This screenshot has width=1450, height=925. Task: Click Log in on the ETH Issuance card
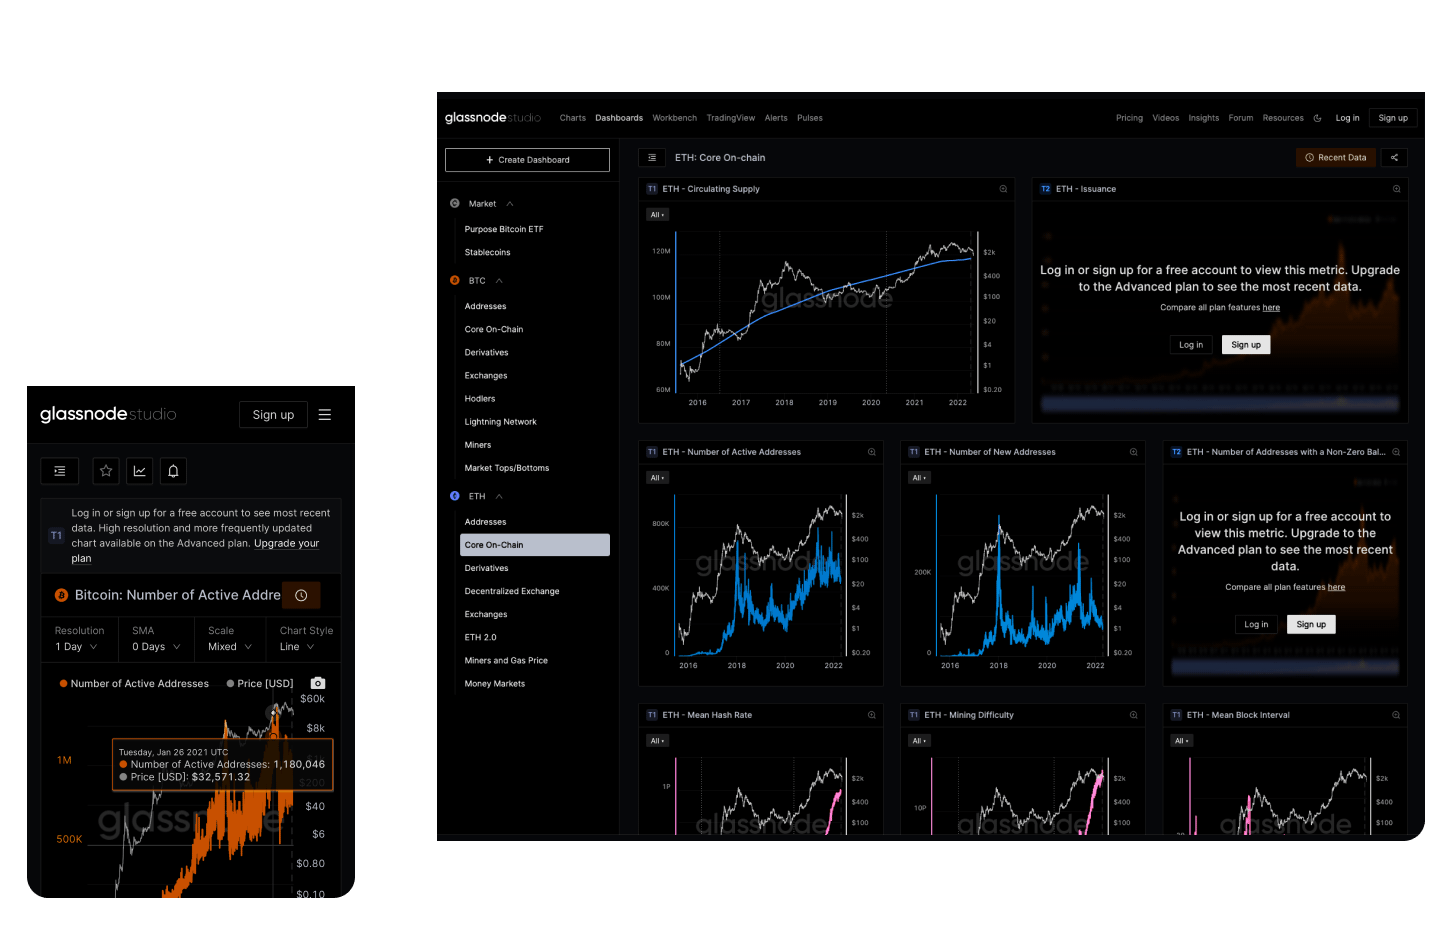pos(1191,345)
